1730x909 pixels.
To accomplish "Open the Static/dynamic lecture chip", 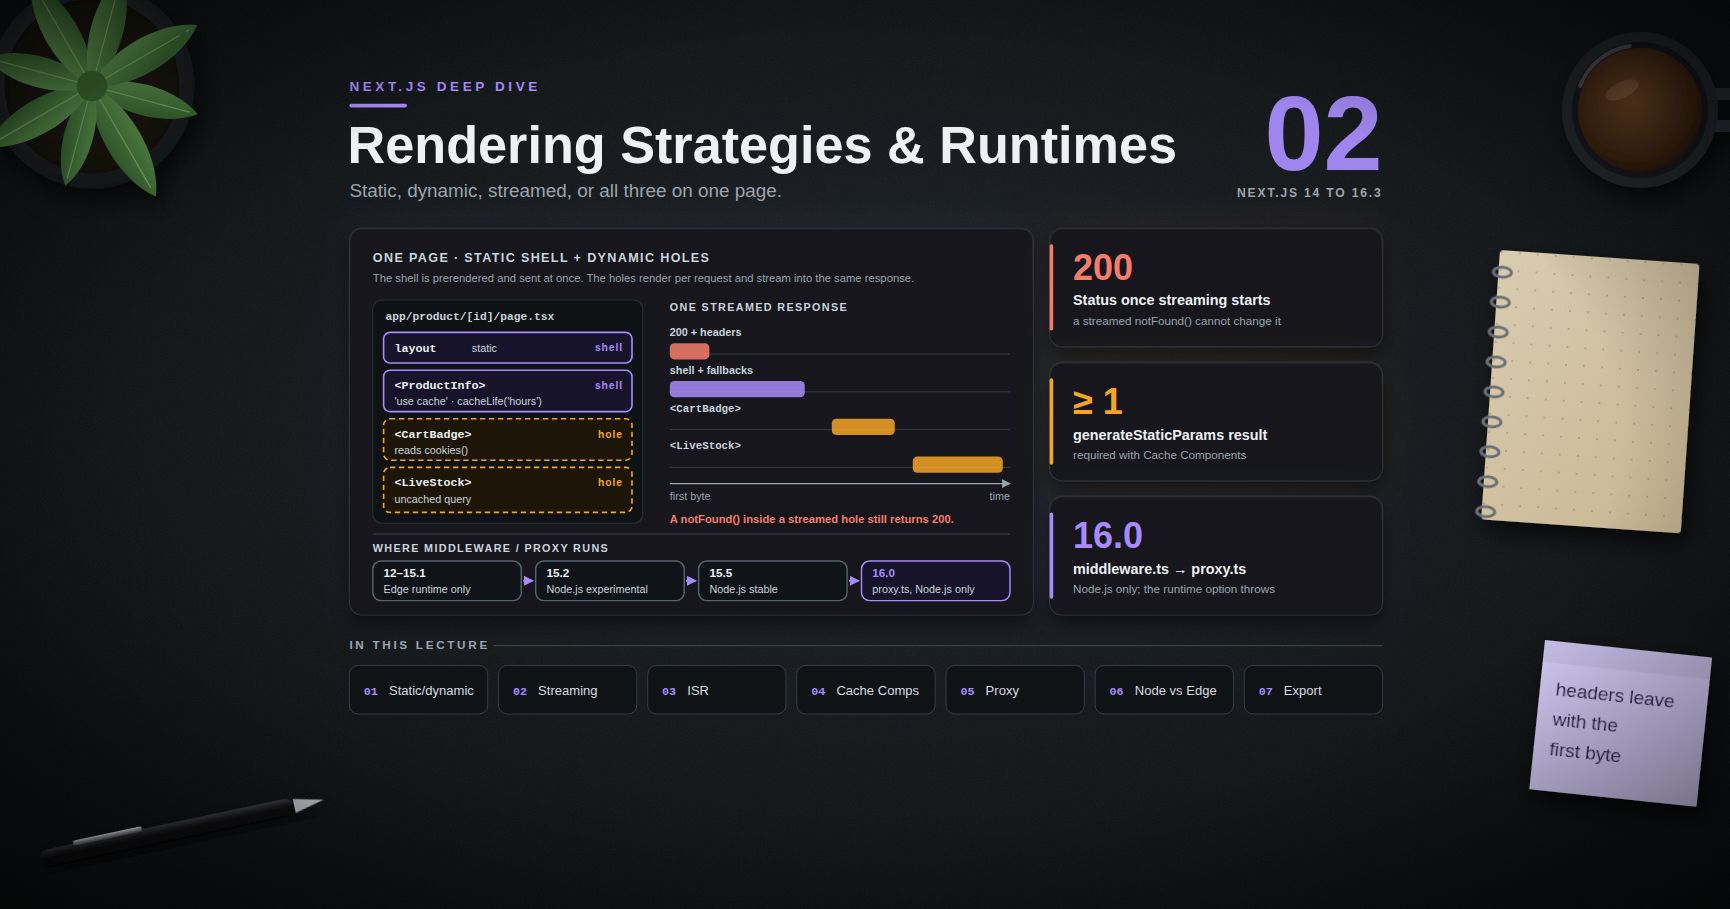I will pos(418,690).
